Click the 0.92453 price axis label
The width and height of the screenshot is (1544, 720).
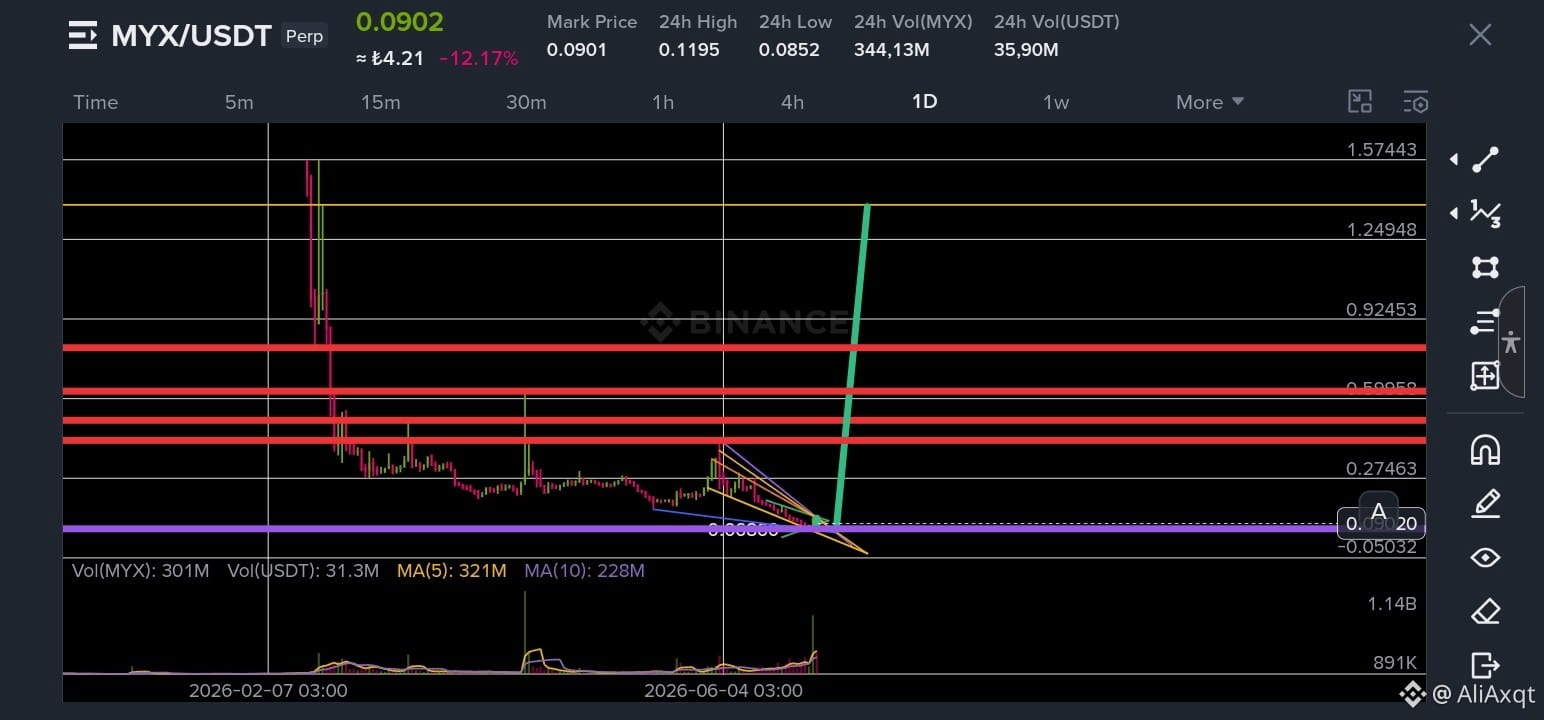click(x=1382, y=310)
